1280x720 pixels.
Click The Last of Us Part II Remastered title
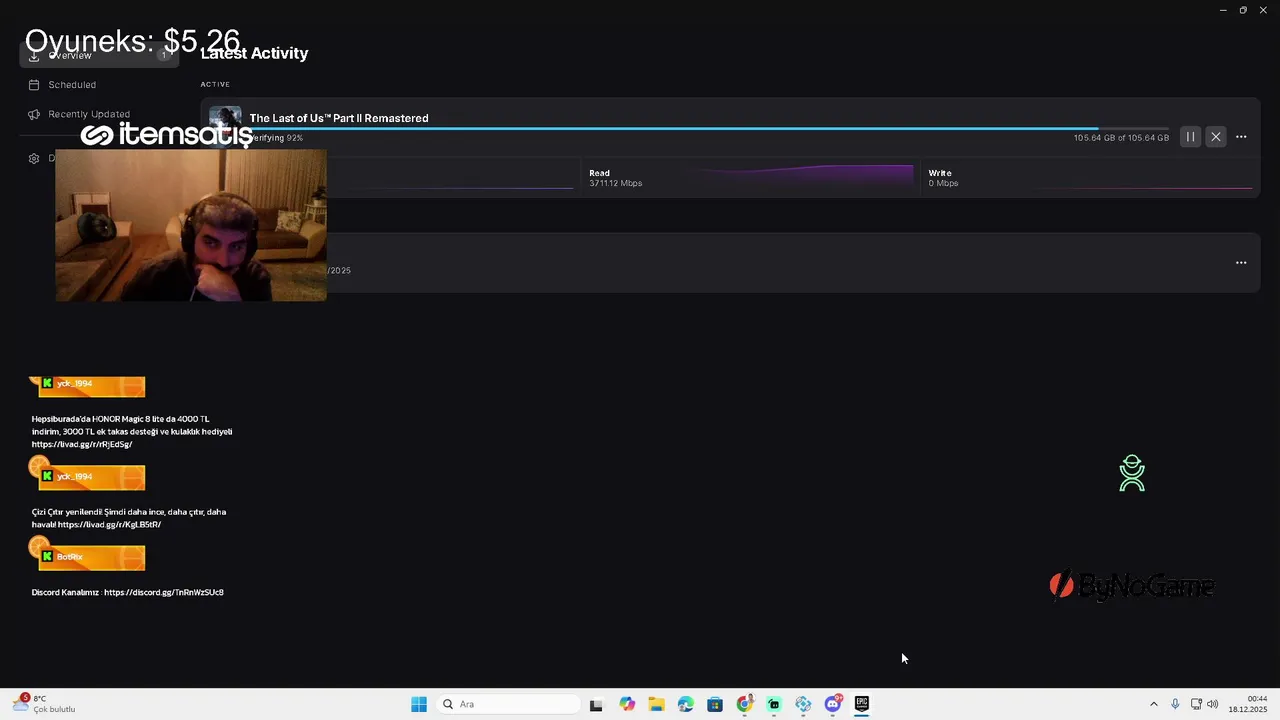339,118
